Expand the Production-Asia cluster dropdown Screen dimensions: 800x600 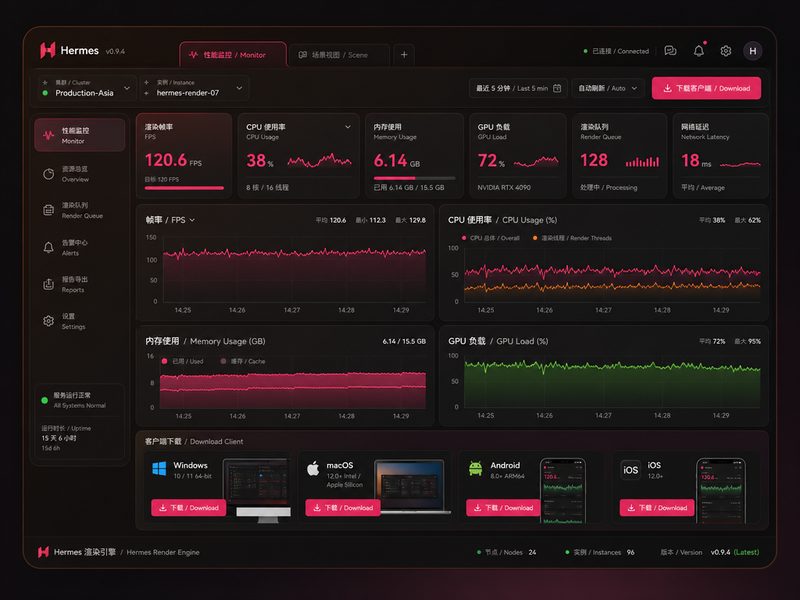(87, 88)
